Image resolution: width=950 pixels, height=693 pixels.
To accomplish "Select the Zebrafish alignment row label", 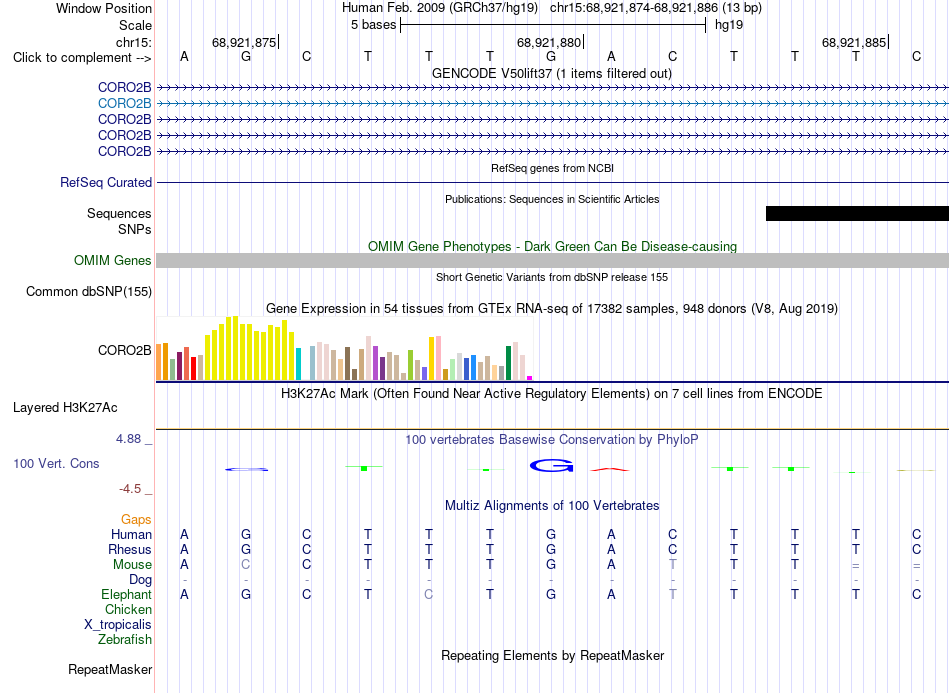I will 125,640.
